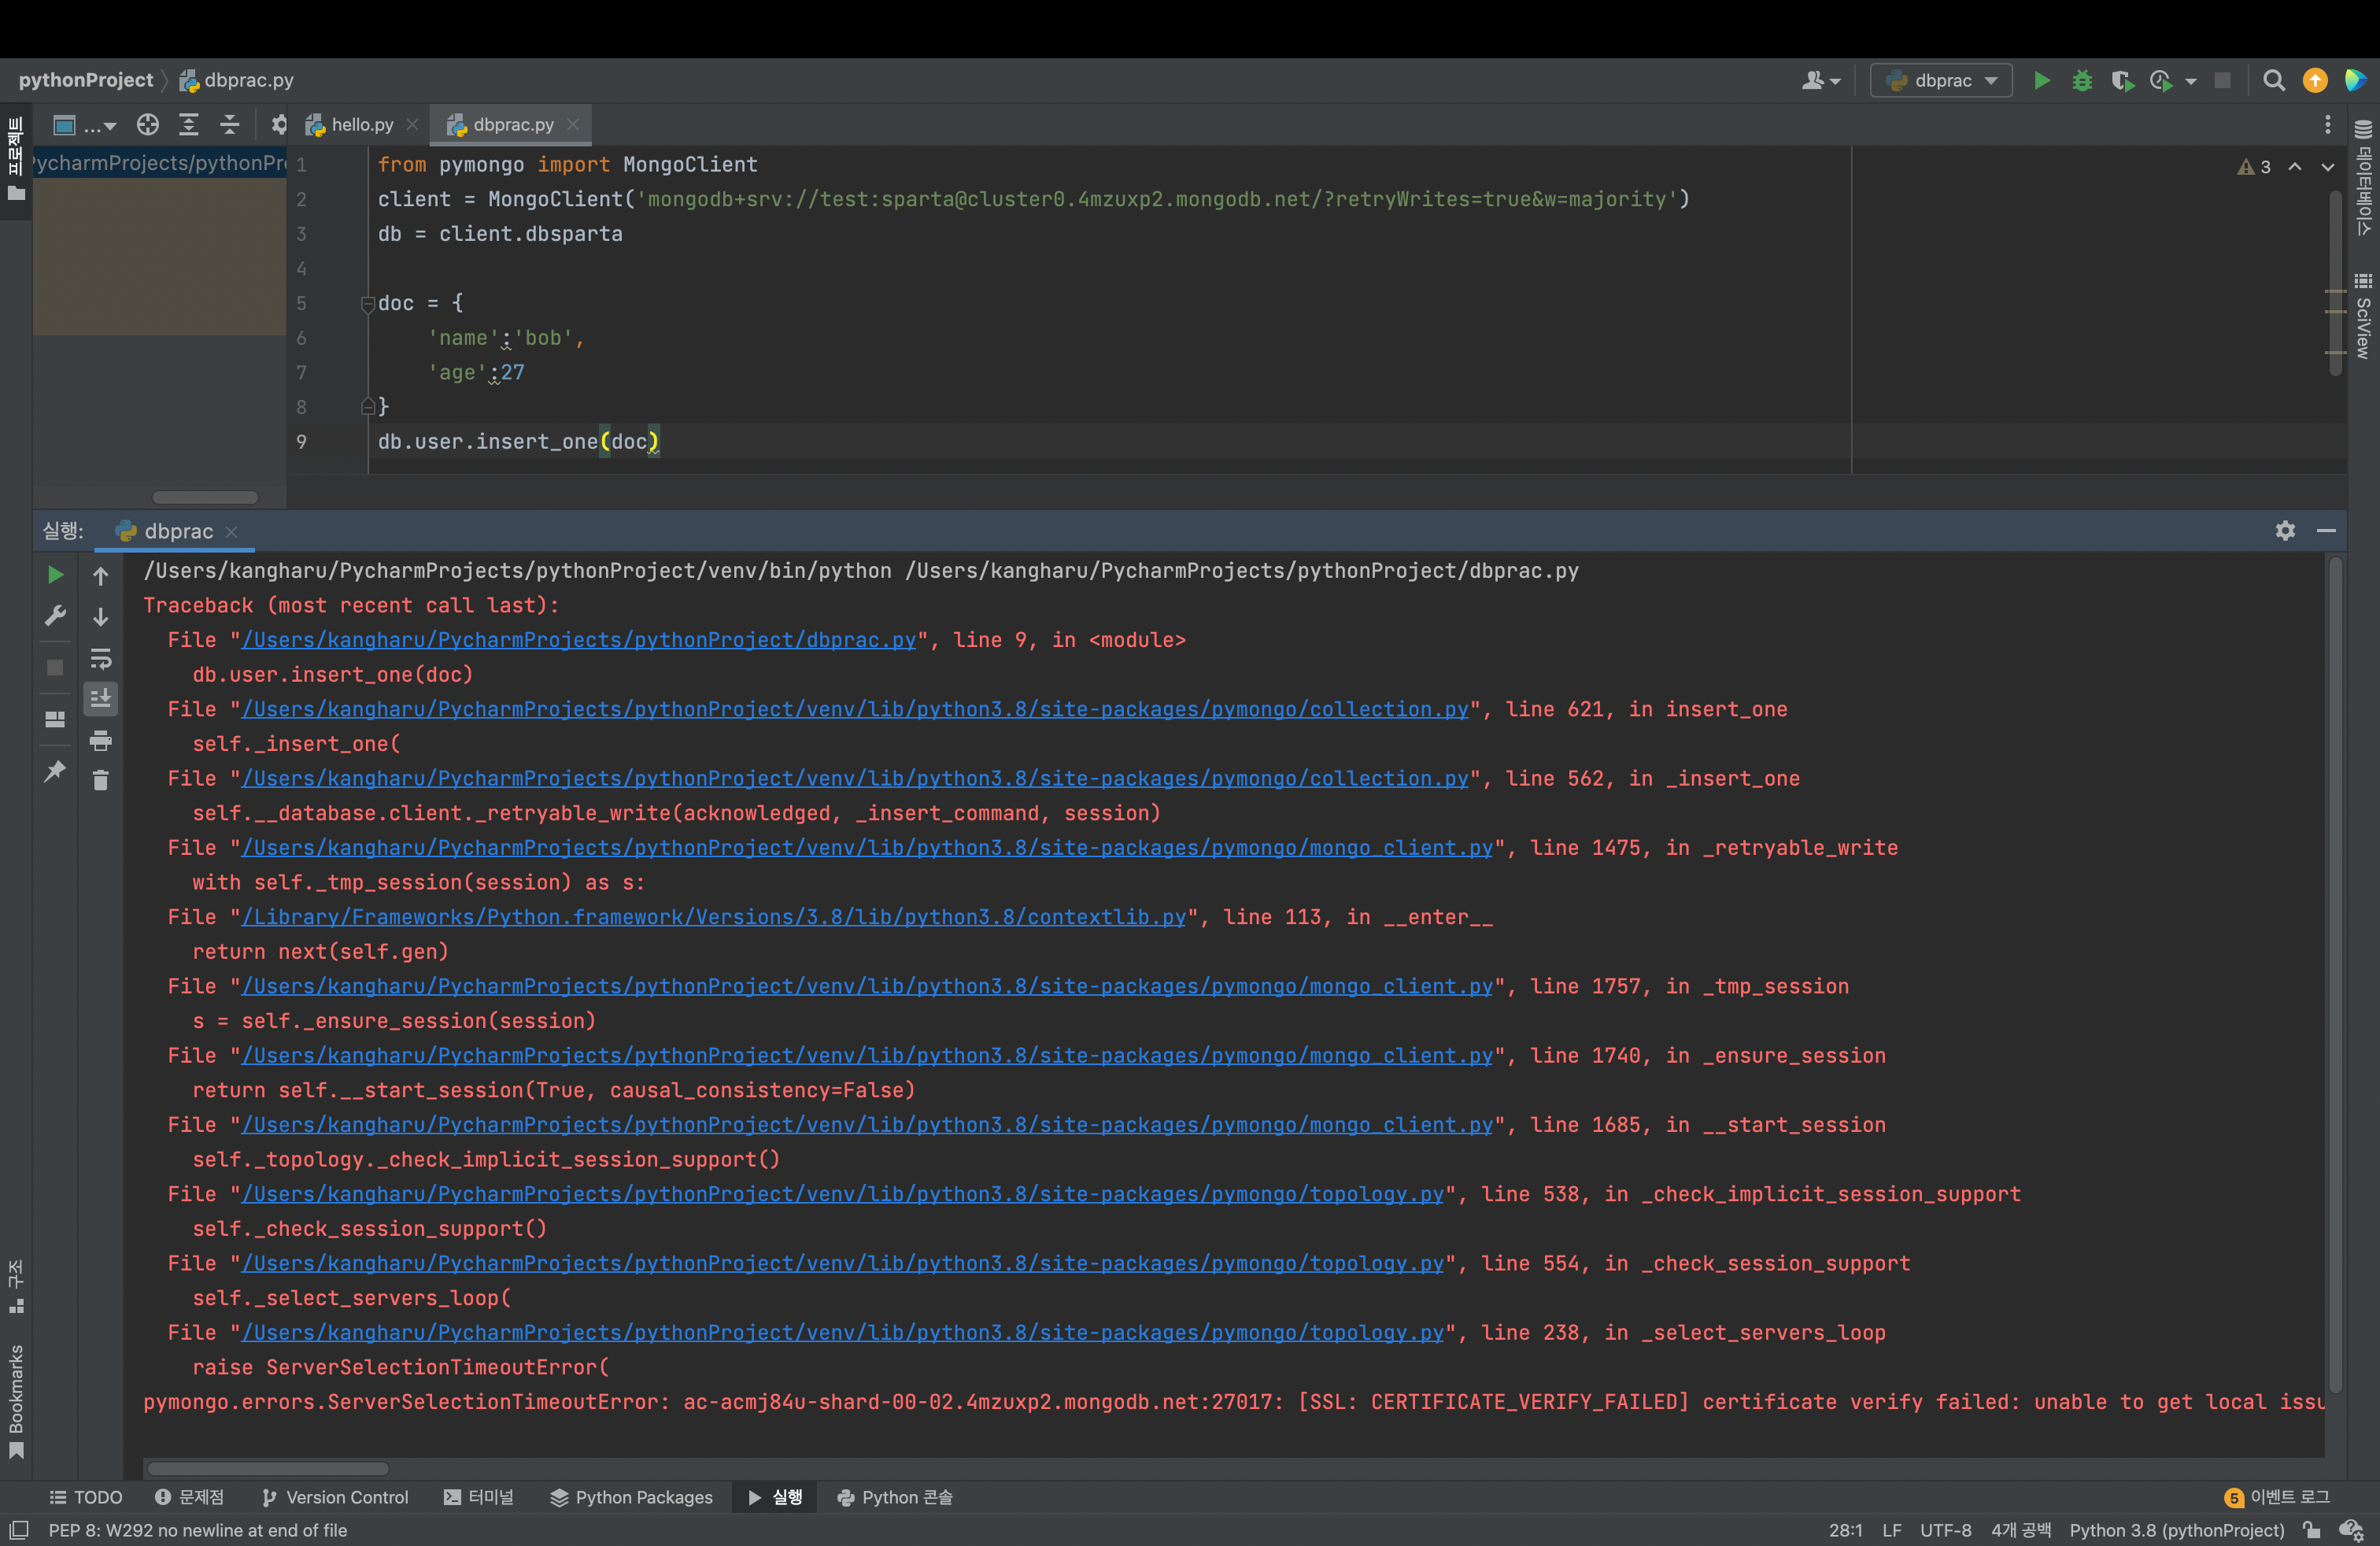2380x1546 pixels.
Task: Expand all items in Project panel
Action: click(x=188, y=125)
